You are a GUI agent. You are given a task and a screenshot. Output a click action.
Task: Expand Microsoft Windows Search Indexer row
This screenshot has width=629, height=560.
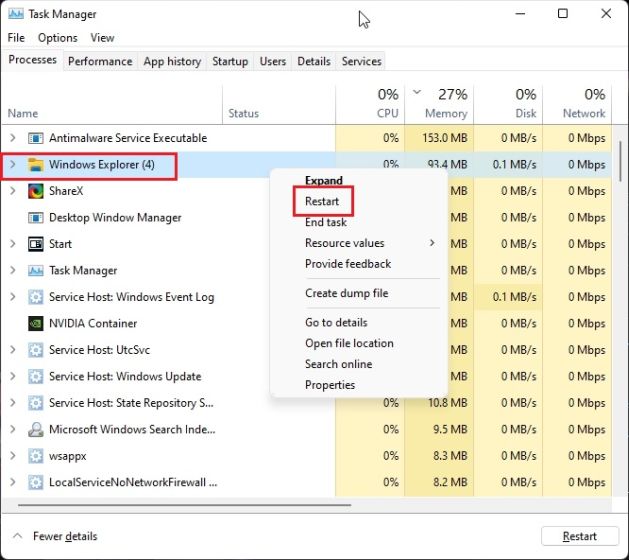coord(13,429)
